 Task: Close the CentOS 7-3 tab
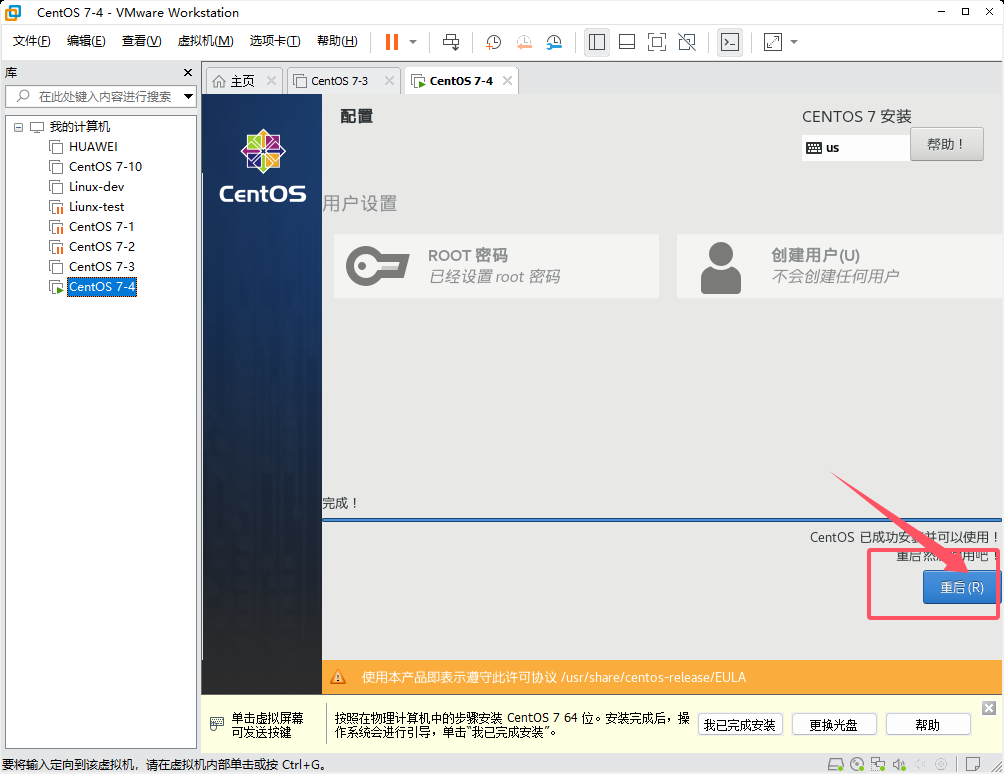[389, 81]
